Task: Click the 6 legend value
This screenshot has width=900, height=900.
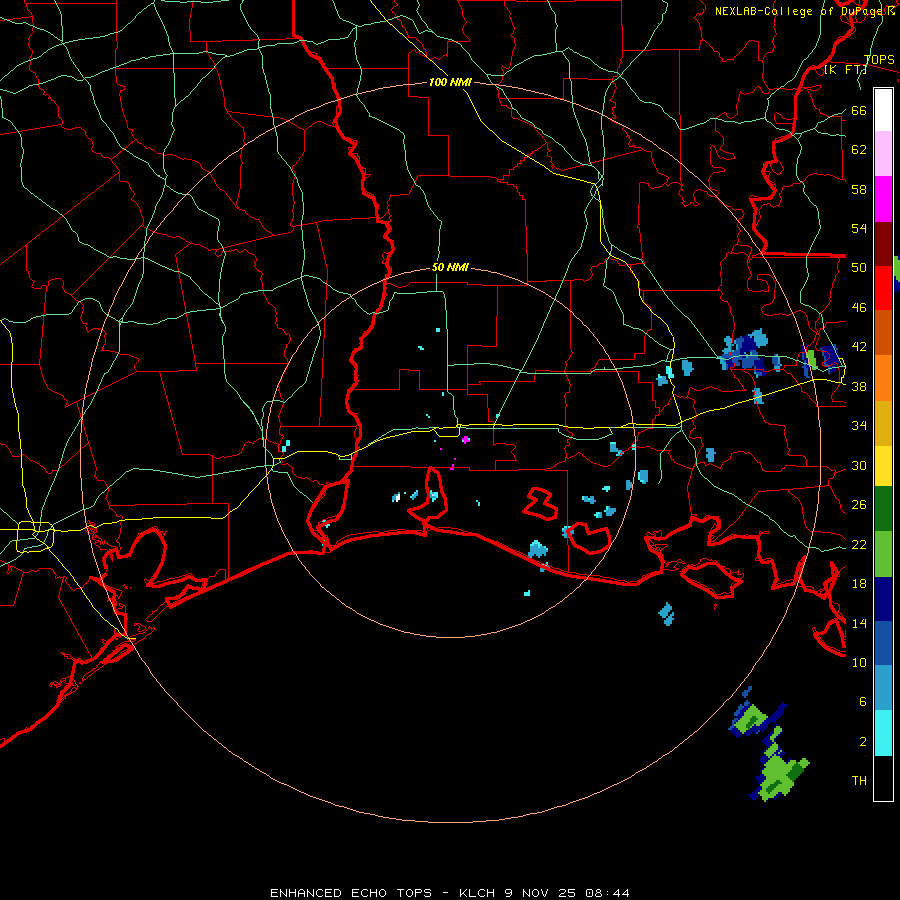Action: pos(863,702)
